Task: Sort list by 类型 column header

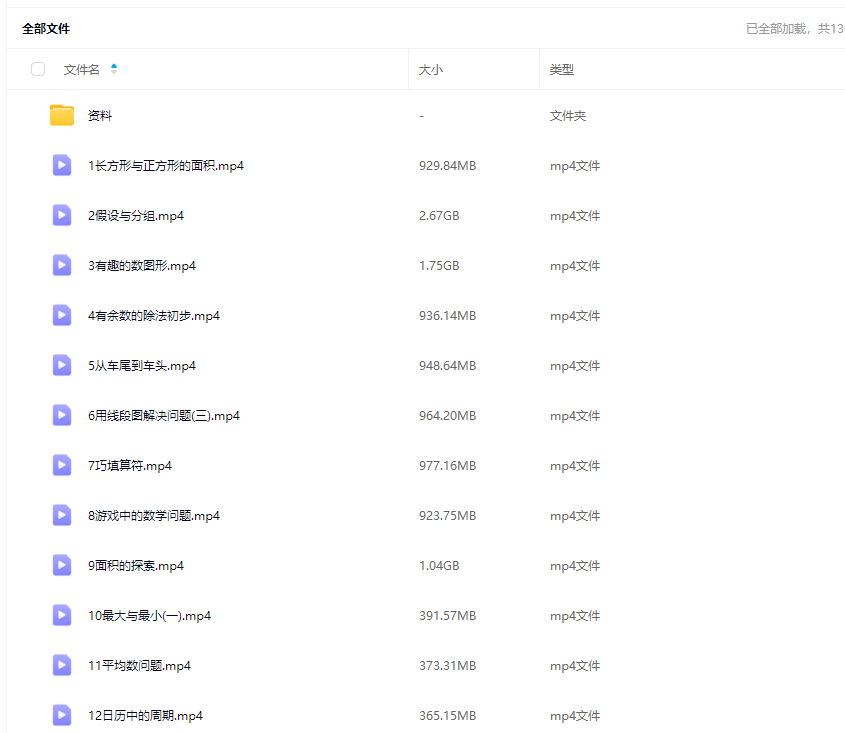Action: click(562, 70)
